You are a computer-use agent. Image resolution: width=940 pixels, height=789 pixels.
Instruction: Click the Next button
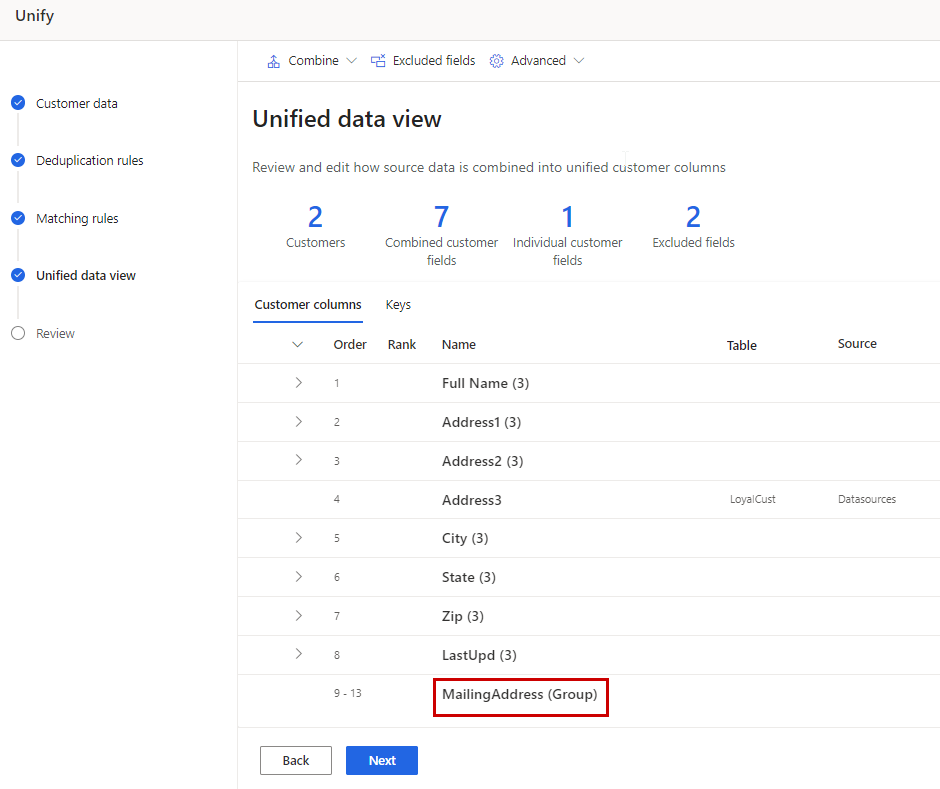coord(381,760)
